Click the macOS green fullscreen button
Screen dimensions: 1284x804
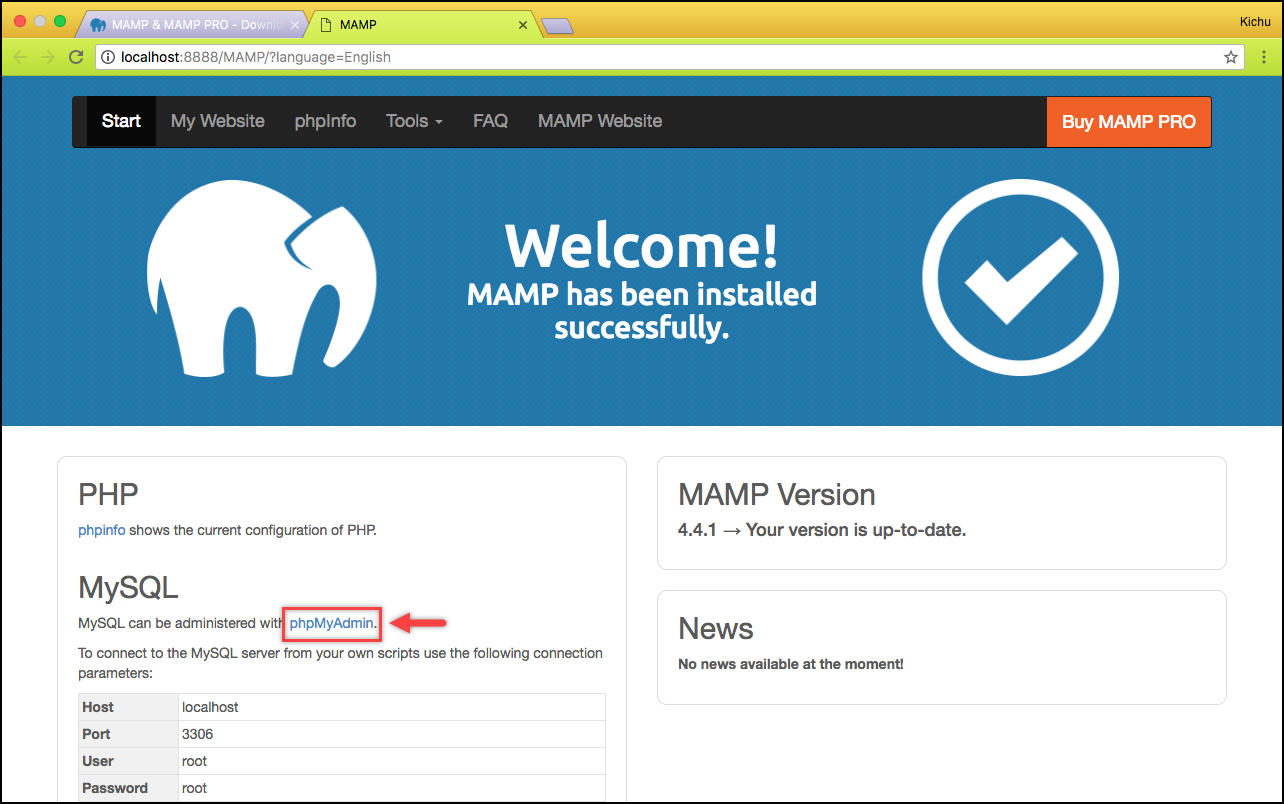tap(60, 21)
